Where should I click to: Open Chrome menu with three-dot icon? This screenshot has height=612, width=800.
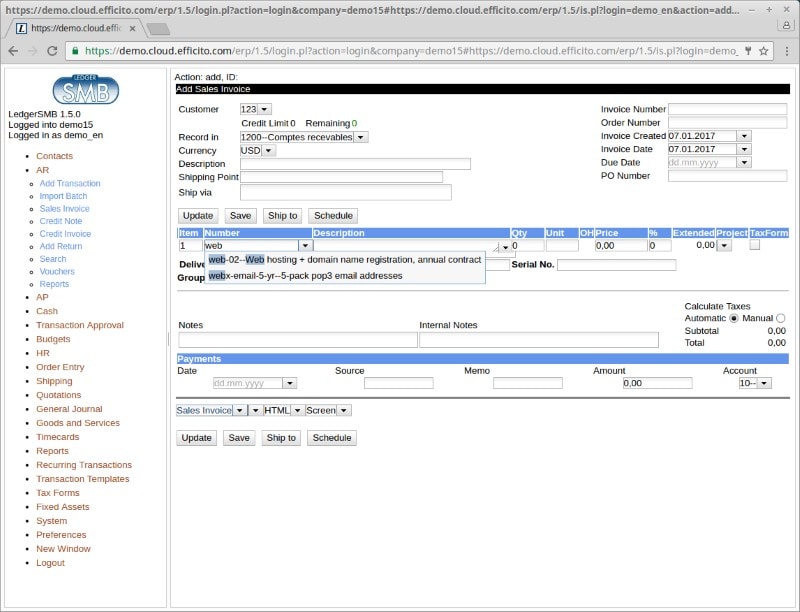pyautogui.click(x=785, y=50)
